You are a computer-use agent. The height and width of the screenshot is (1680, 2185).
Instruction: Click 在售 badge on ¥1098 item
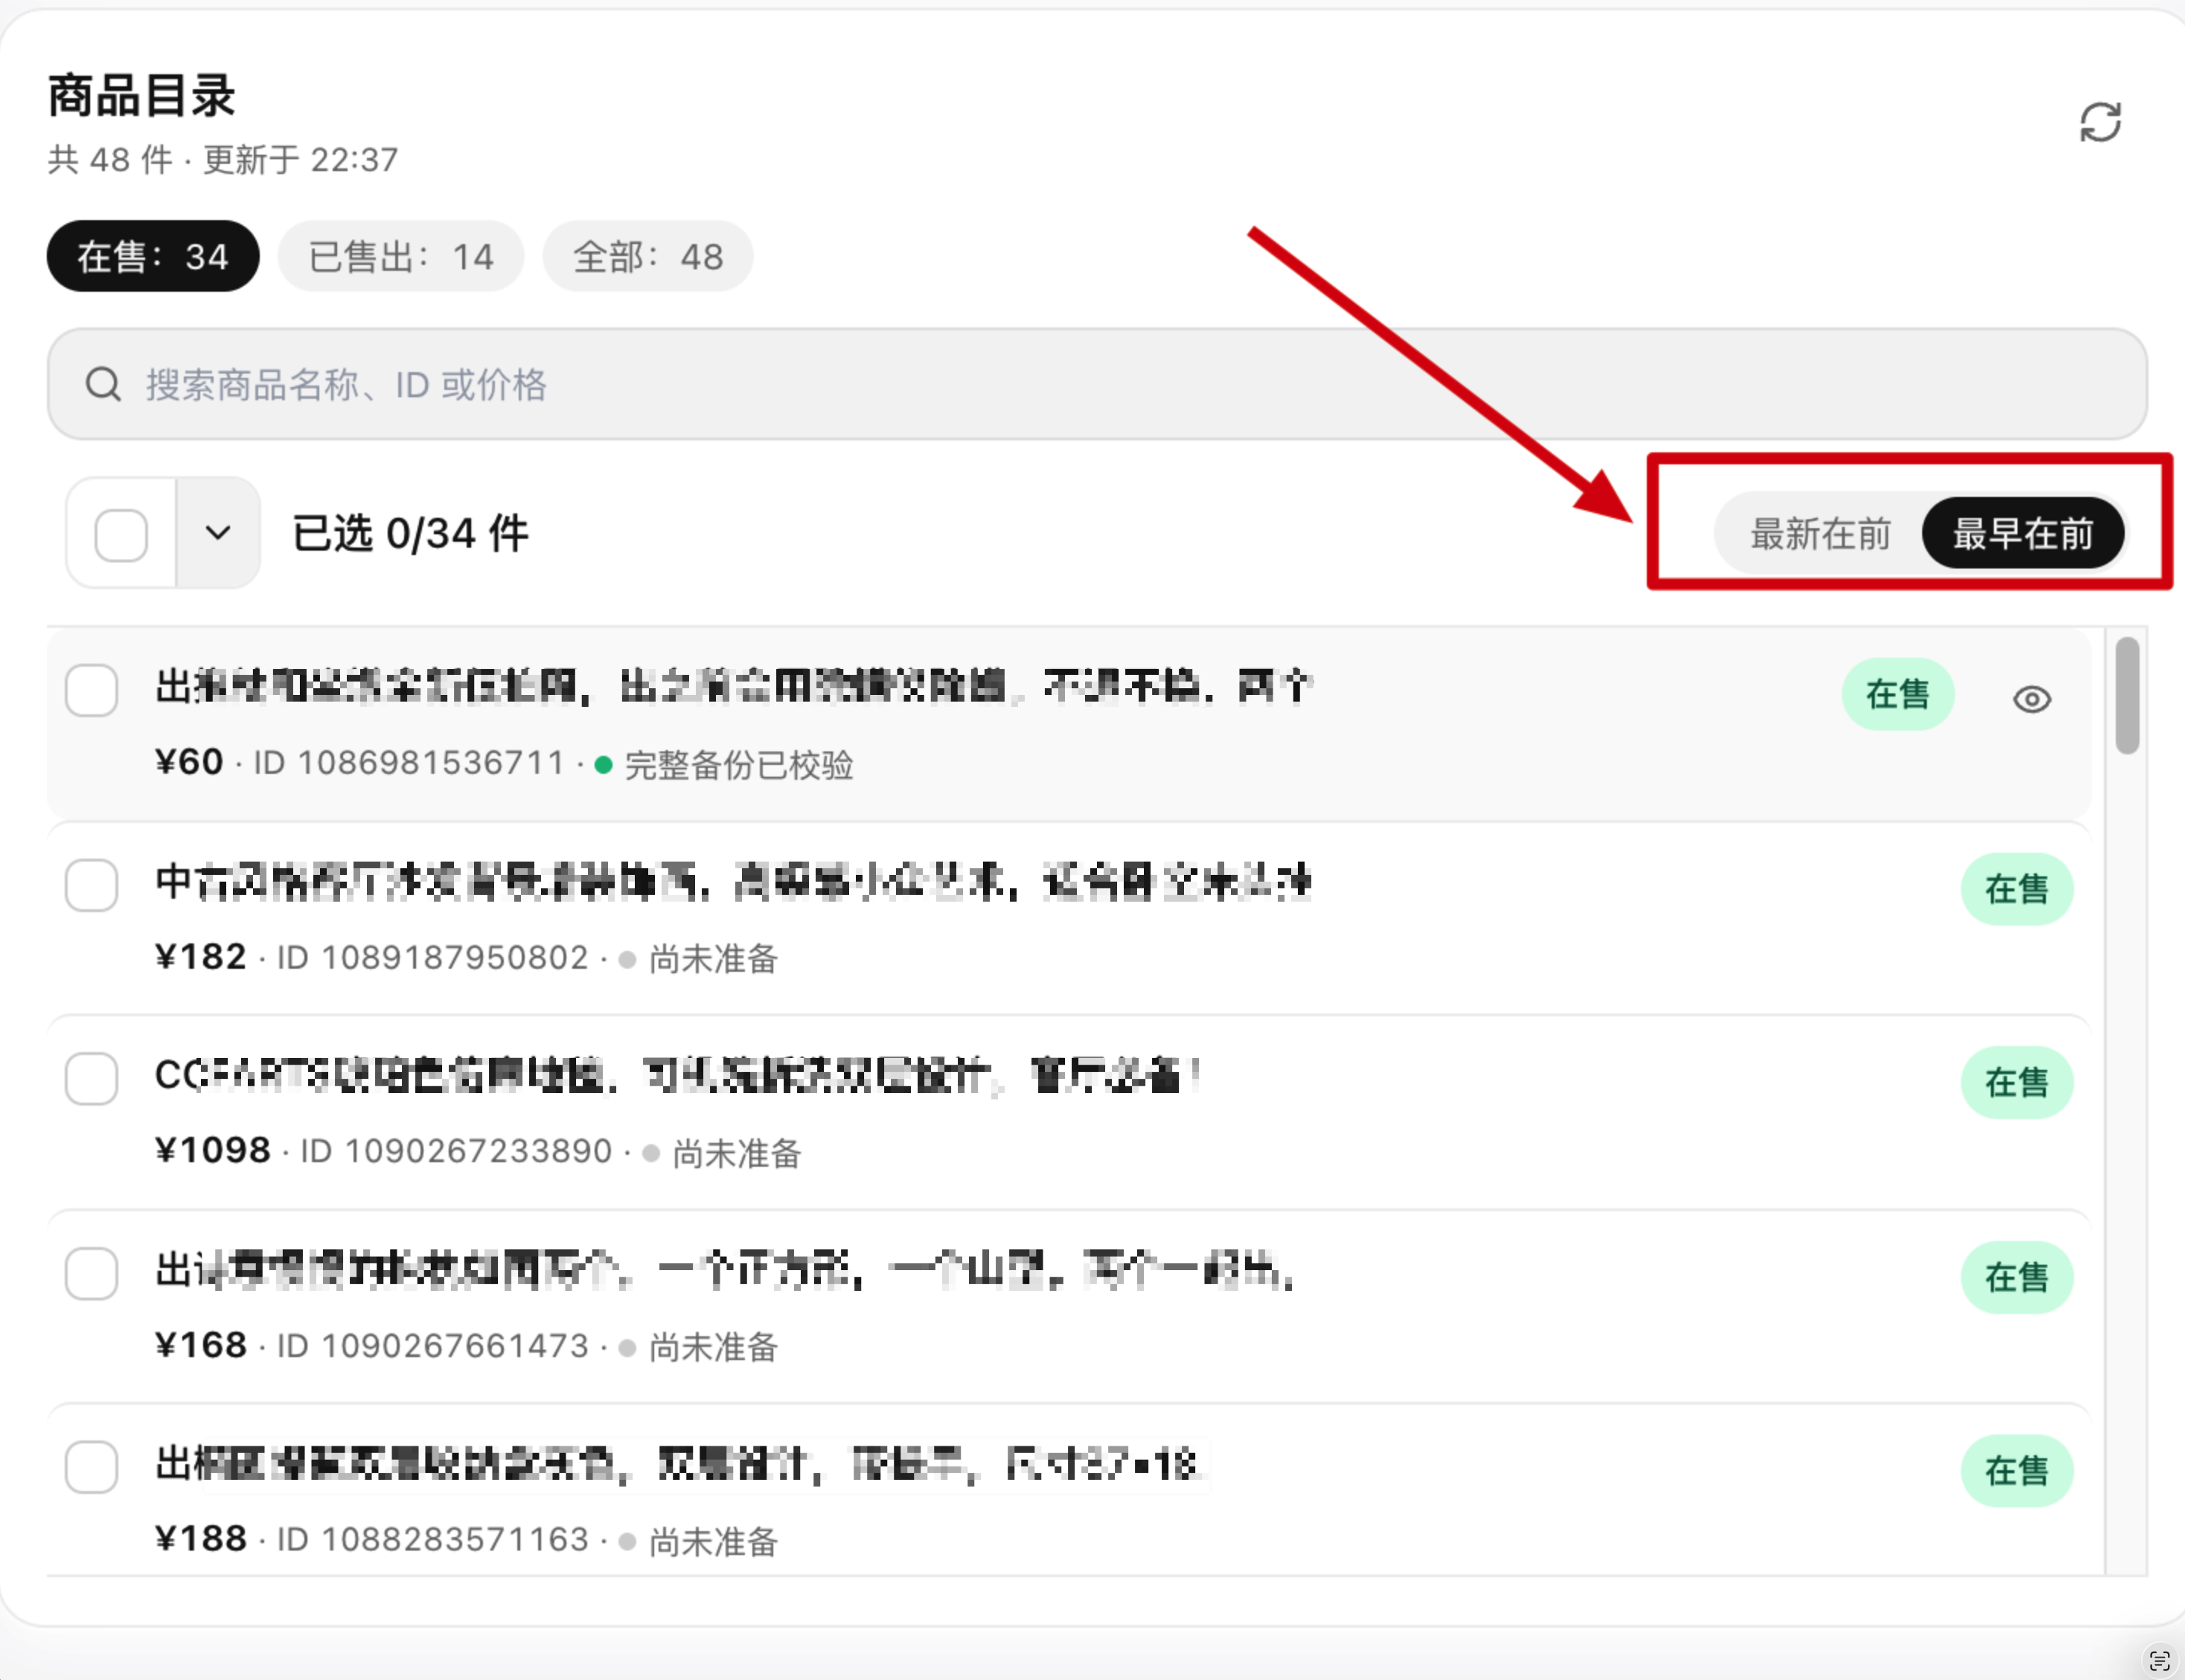click(x=2016, y=1083)
